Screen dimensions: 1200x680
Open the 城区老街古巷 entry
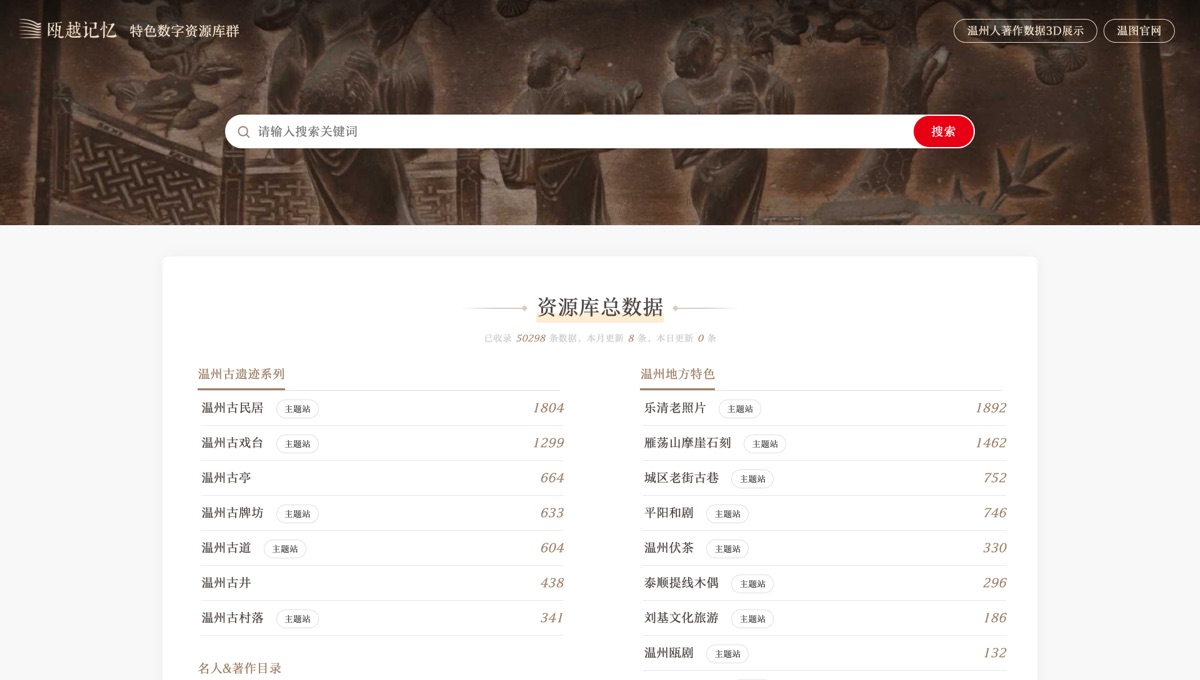[x=681, y=478]
